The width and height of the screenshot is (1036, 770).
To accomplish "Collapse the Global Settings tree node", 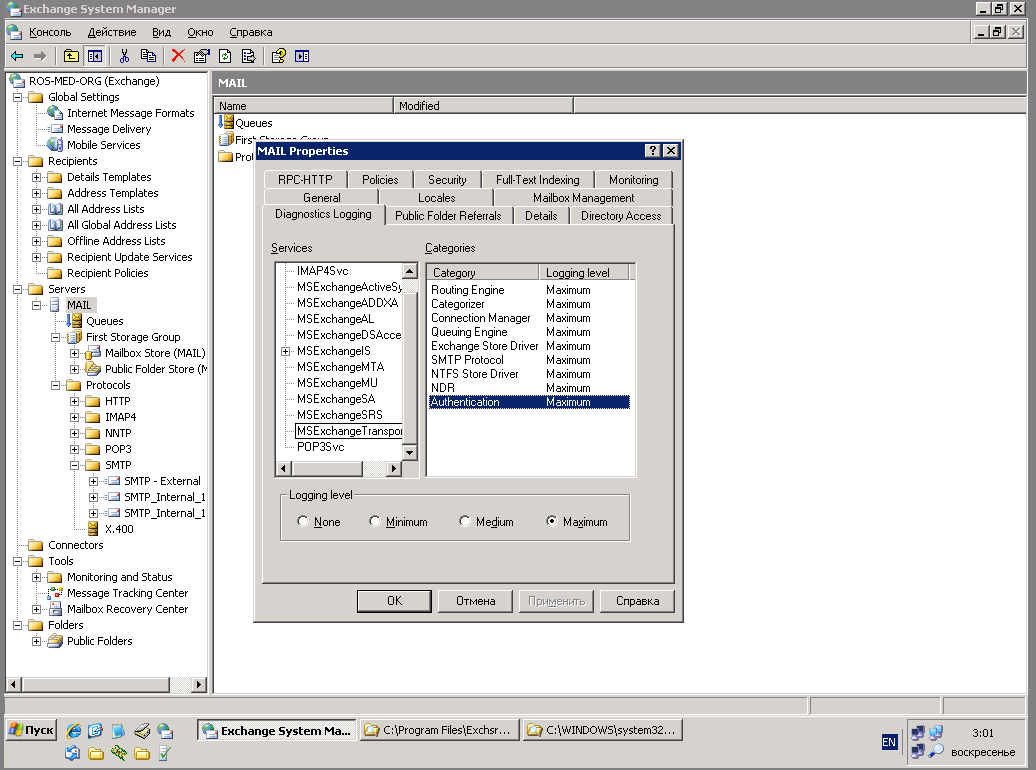I will (x=18, y=97).
